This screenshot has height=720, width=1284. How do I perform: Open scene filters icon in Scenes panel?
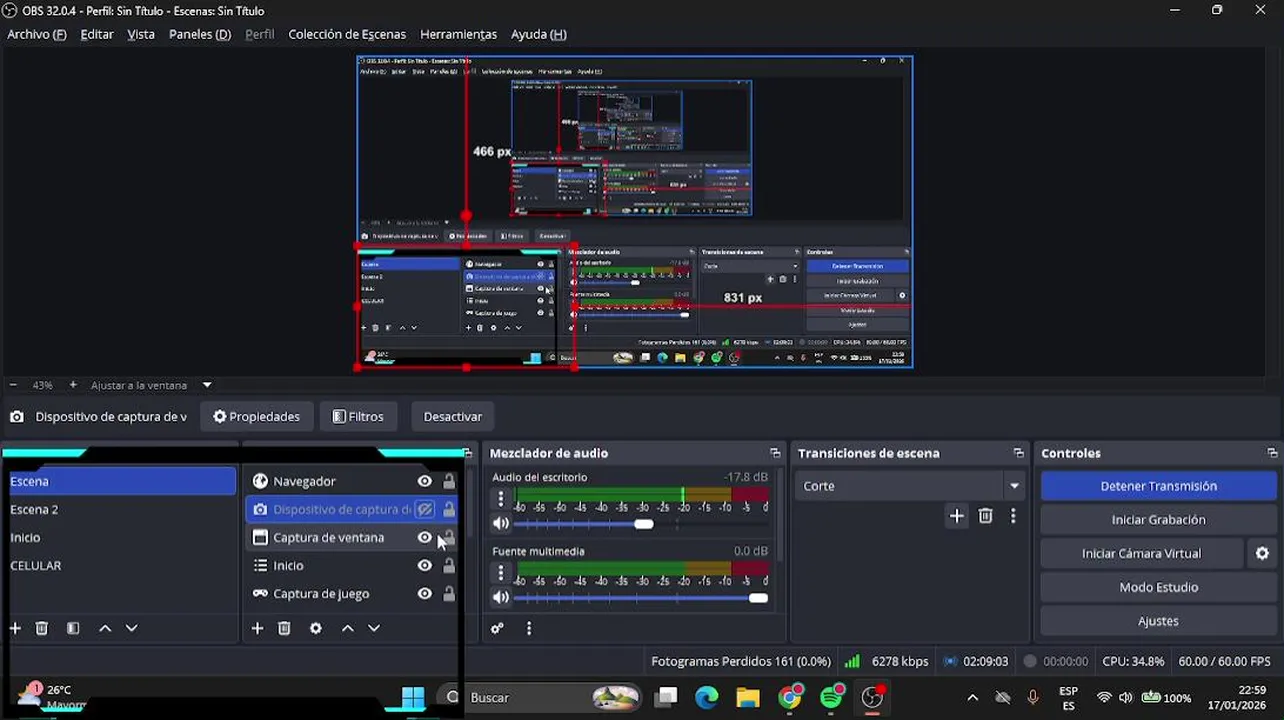click(73, 628)
